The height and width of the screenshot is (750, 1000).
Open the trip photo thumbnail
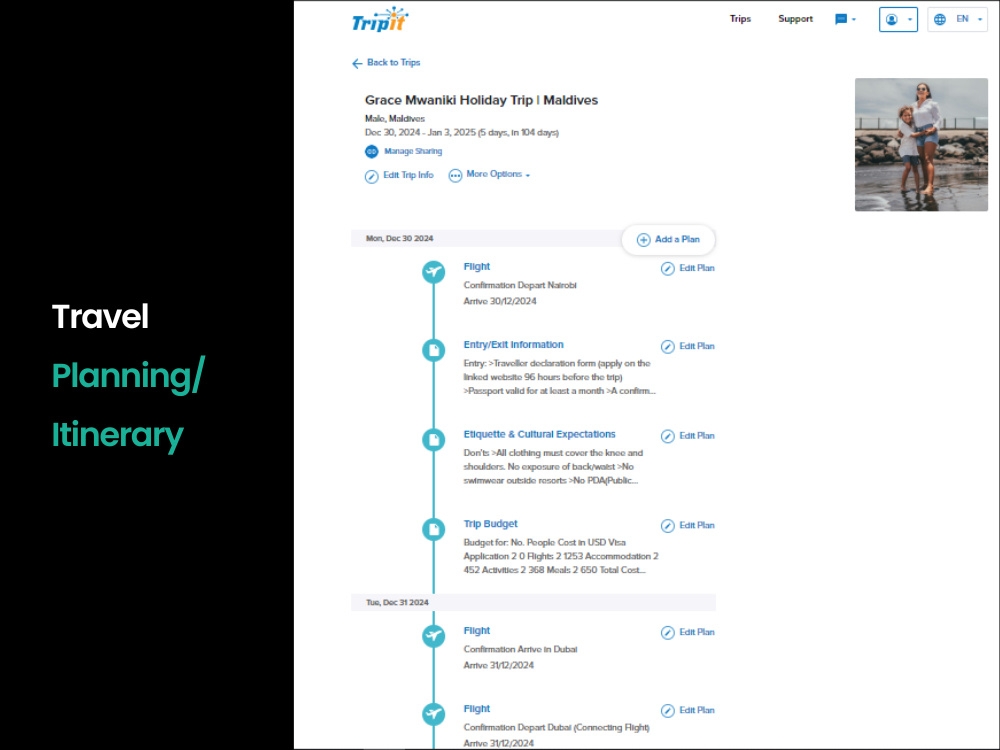(921, 145)
